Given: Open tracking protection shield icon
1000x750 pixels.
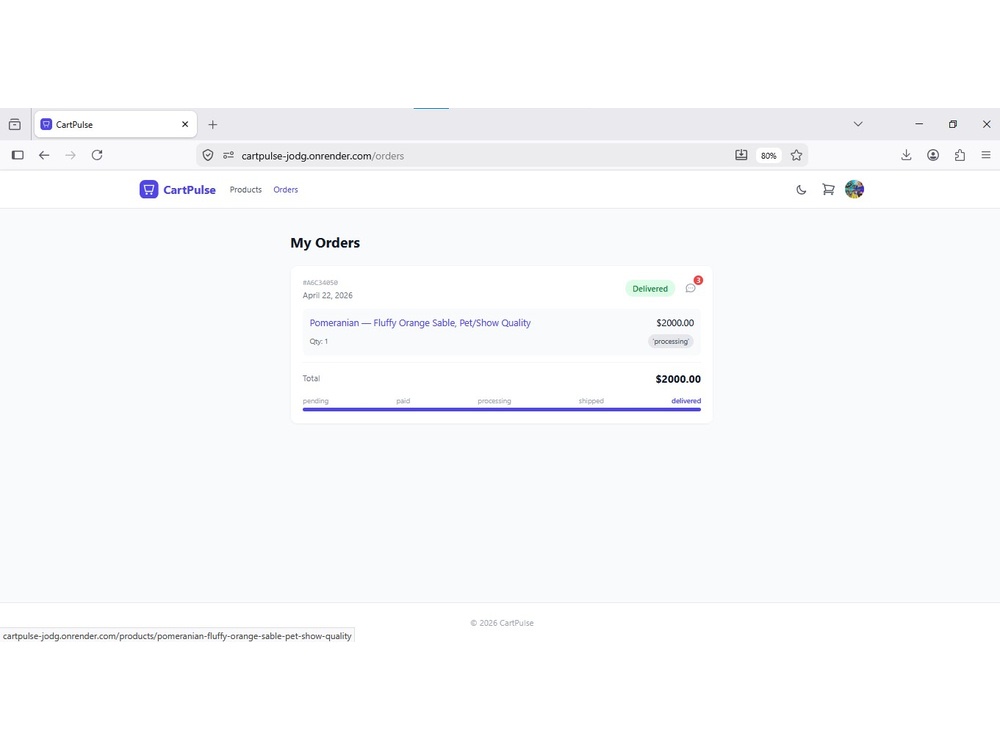Looking at the screenshot, I should pyautogui.click(x=208, y=155).
